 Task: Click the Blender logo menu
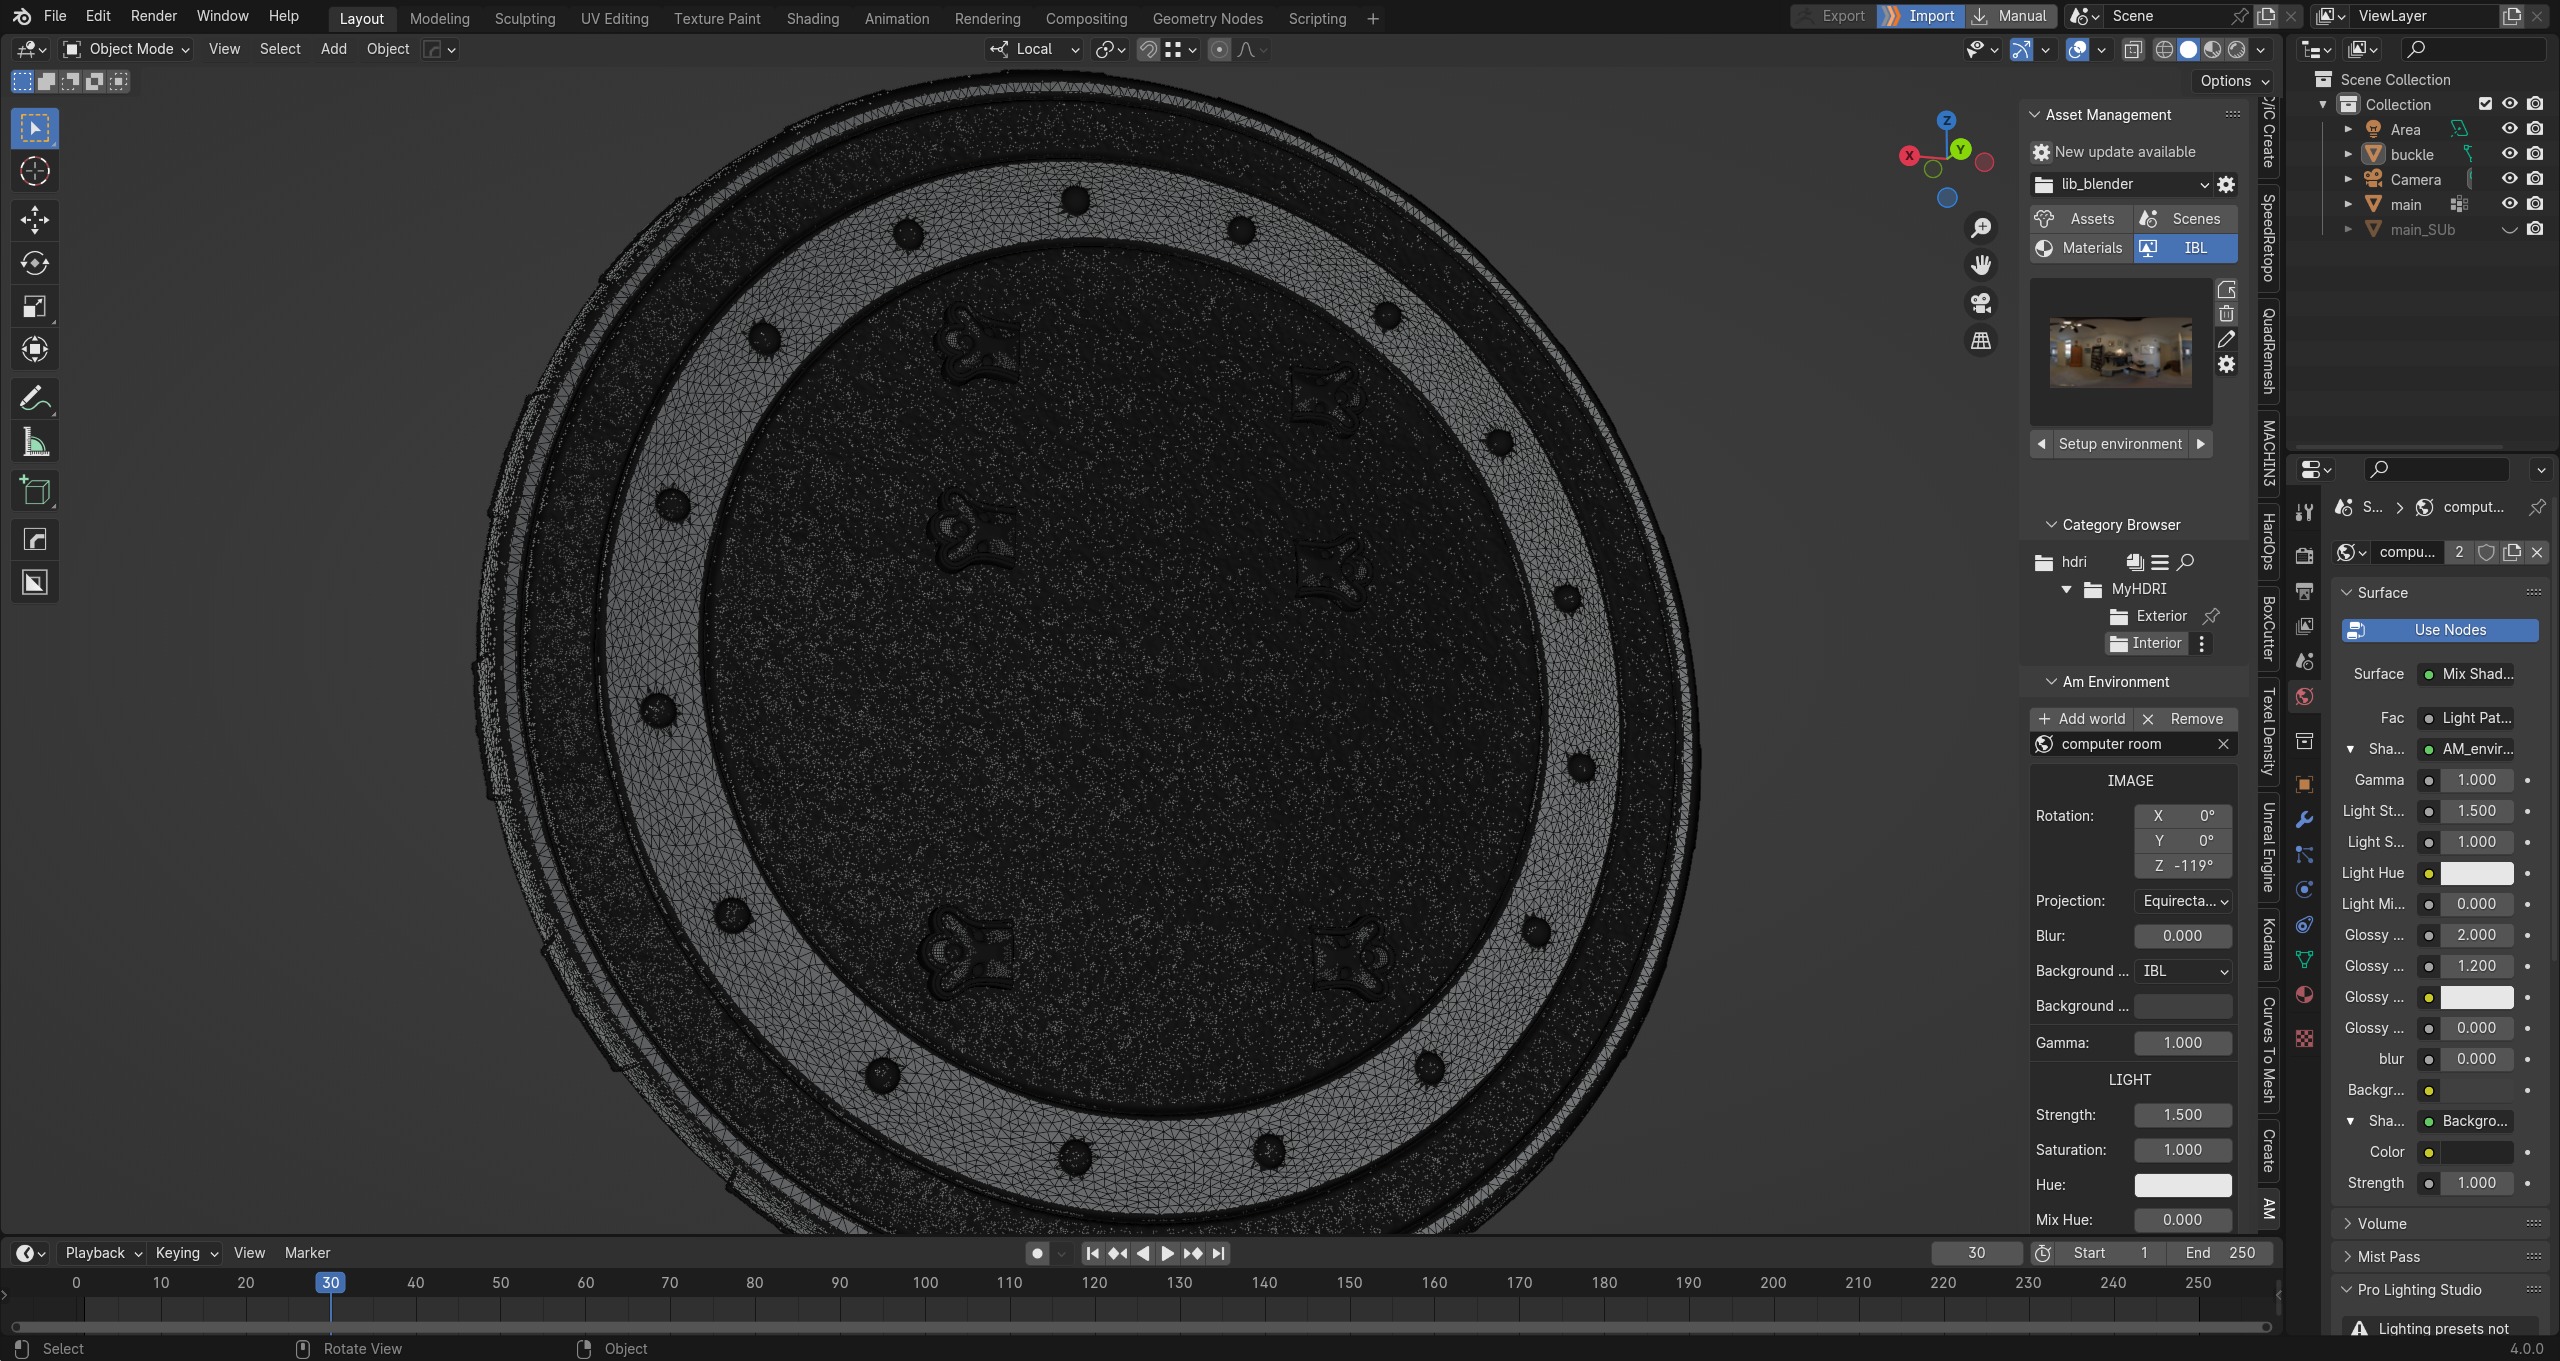(x=21, y=16)
